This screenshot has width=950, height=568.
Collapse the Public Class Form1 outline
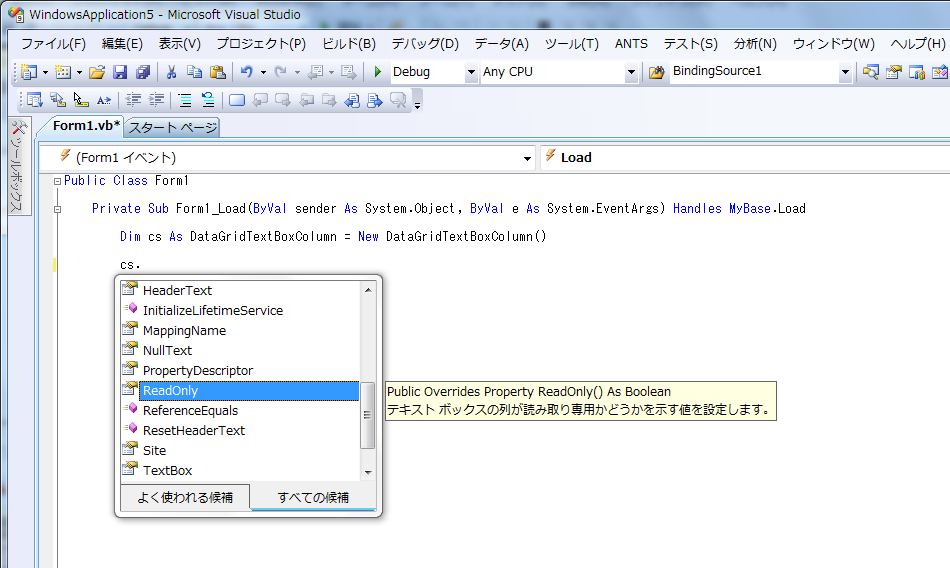pyautogui.click(x=58, y=181)
